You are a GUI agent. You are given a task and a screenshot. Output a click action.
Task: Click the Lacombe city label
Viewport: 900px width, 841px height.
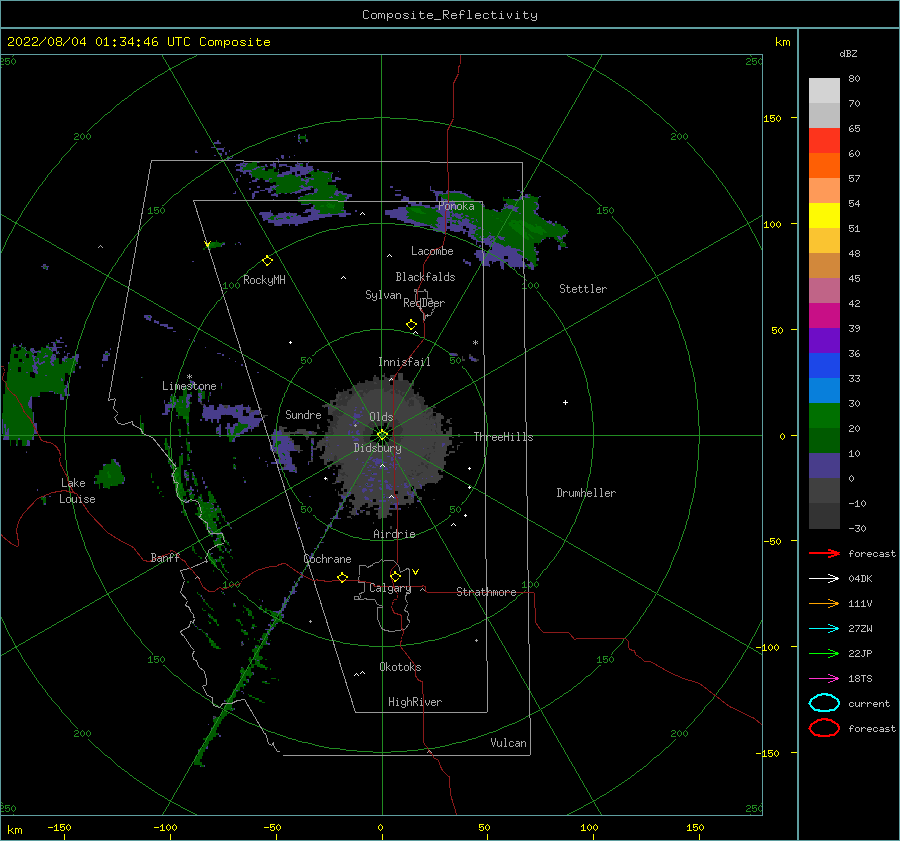[x=432, y=251]
